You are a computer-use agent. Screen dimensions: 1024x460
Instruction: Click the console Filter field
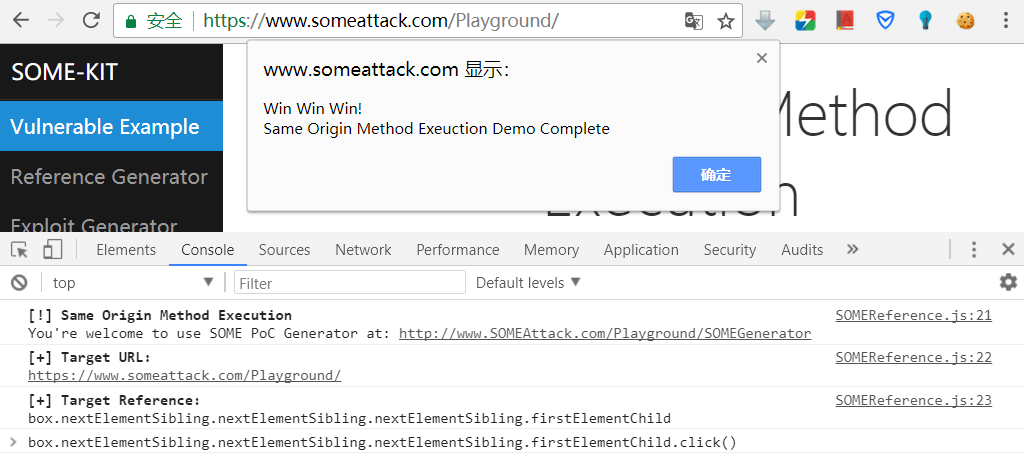(x=349, y=283)
